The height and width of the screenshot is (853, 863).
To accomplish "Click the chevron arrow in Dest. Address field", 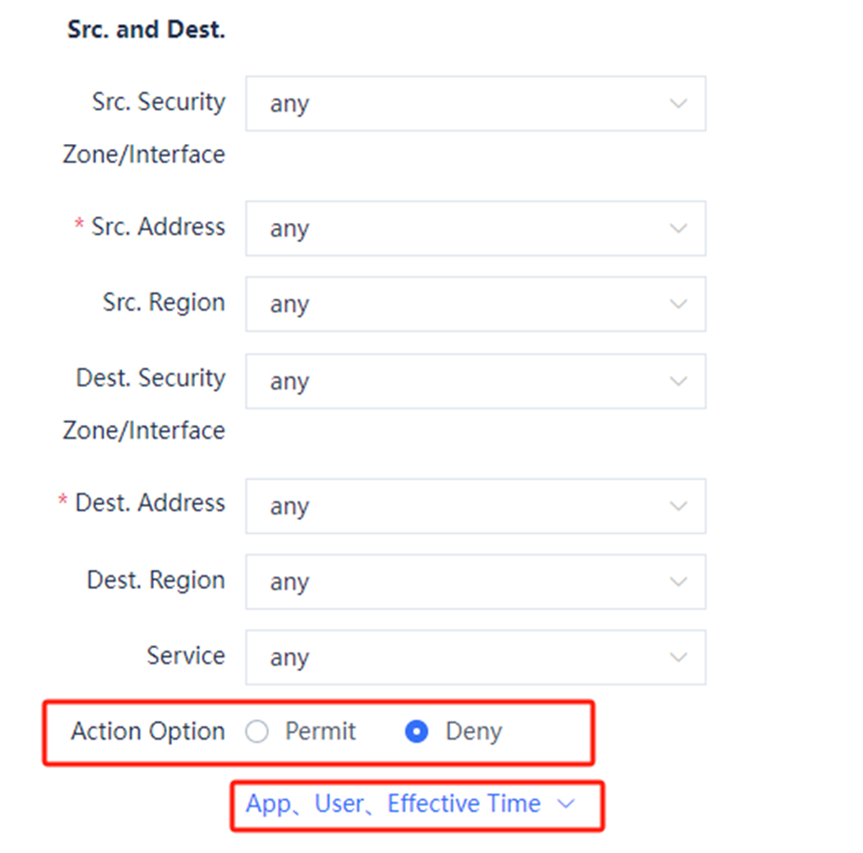I will [679, 507].
